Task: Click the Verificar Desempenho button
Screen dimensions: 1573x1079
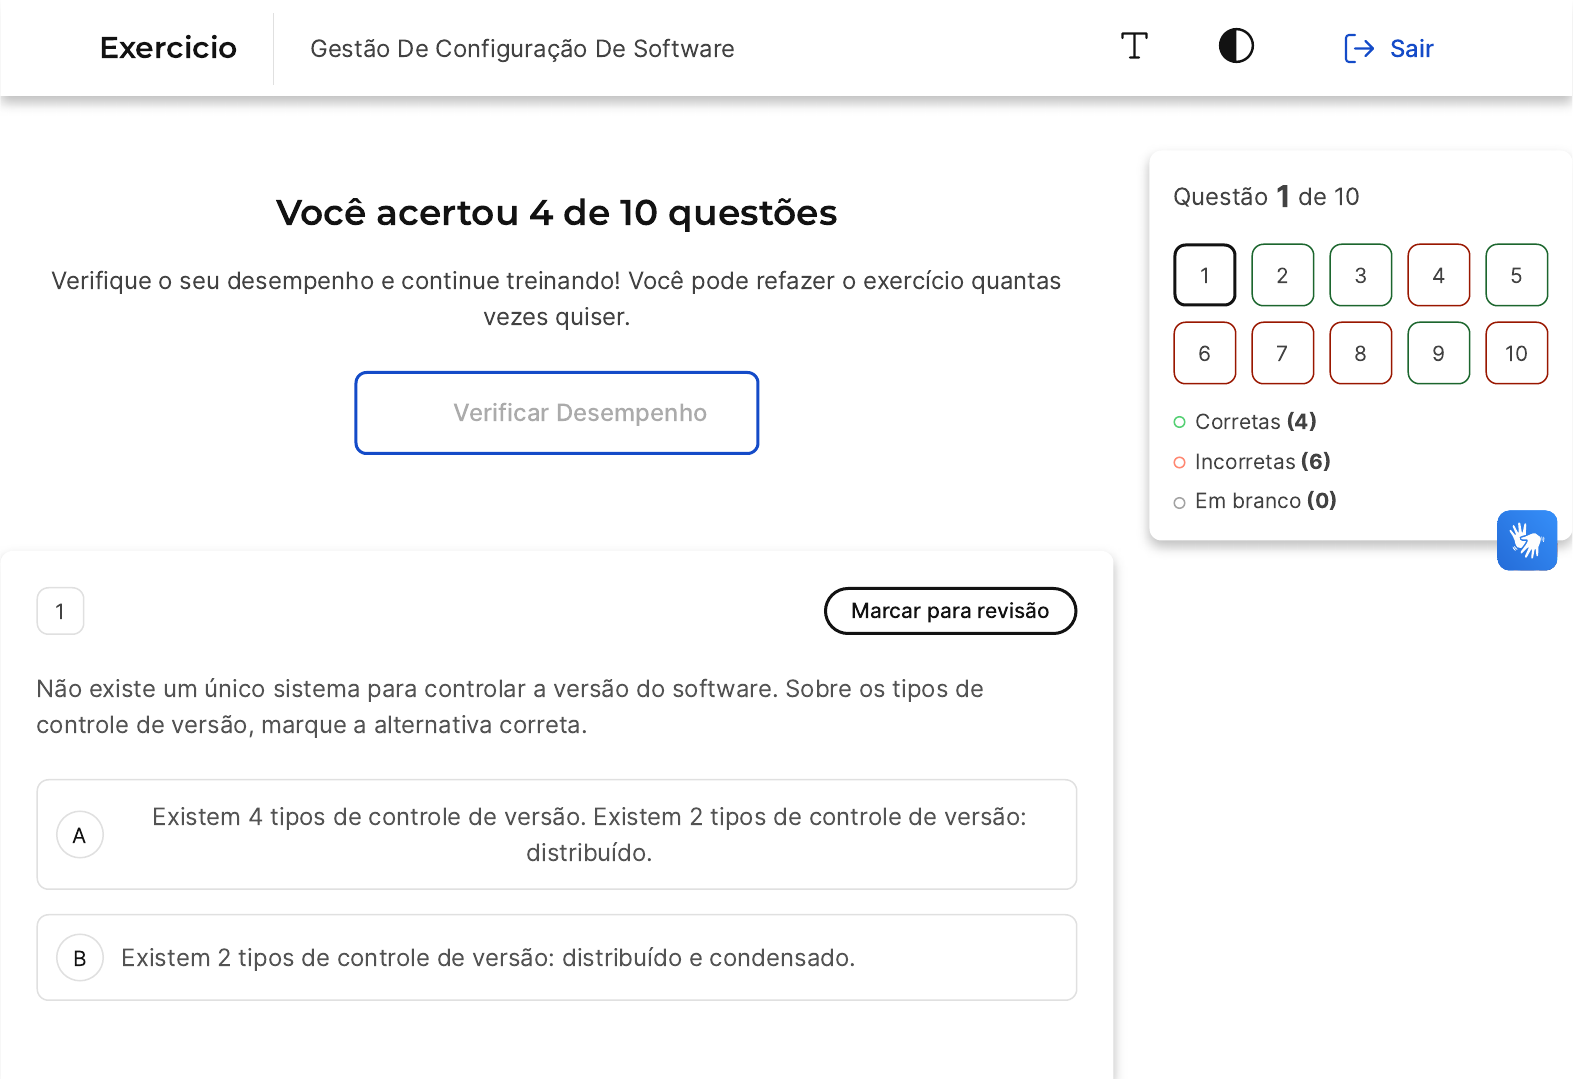Action: click(557, 413)
